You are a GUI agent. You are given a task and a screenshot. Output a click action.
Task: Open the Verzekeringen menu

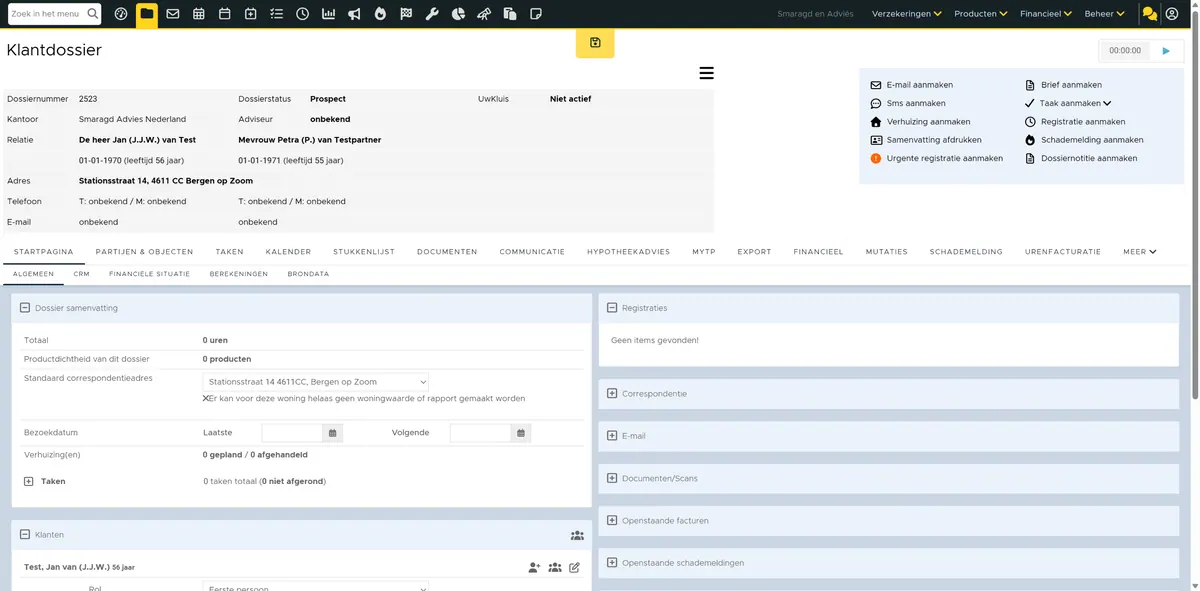[x=907, y=14]
